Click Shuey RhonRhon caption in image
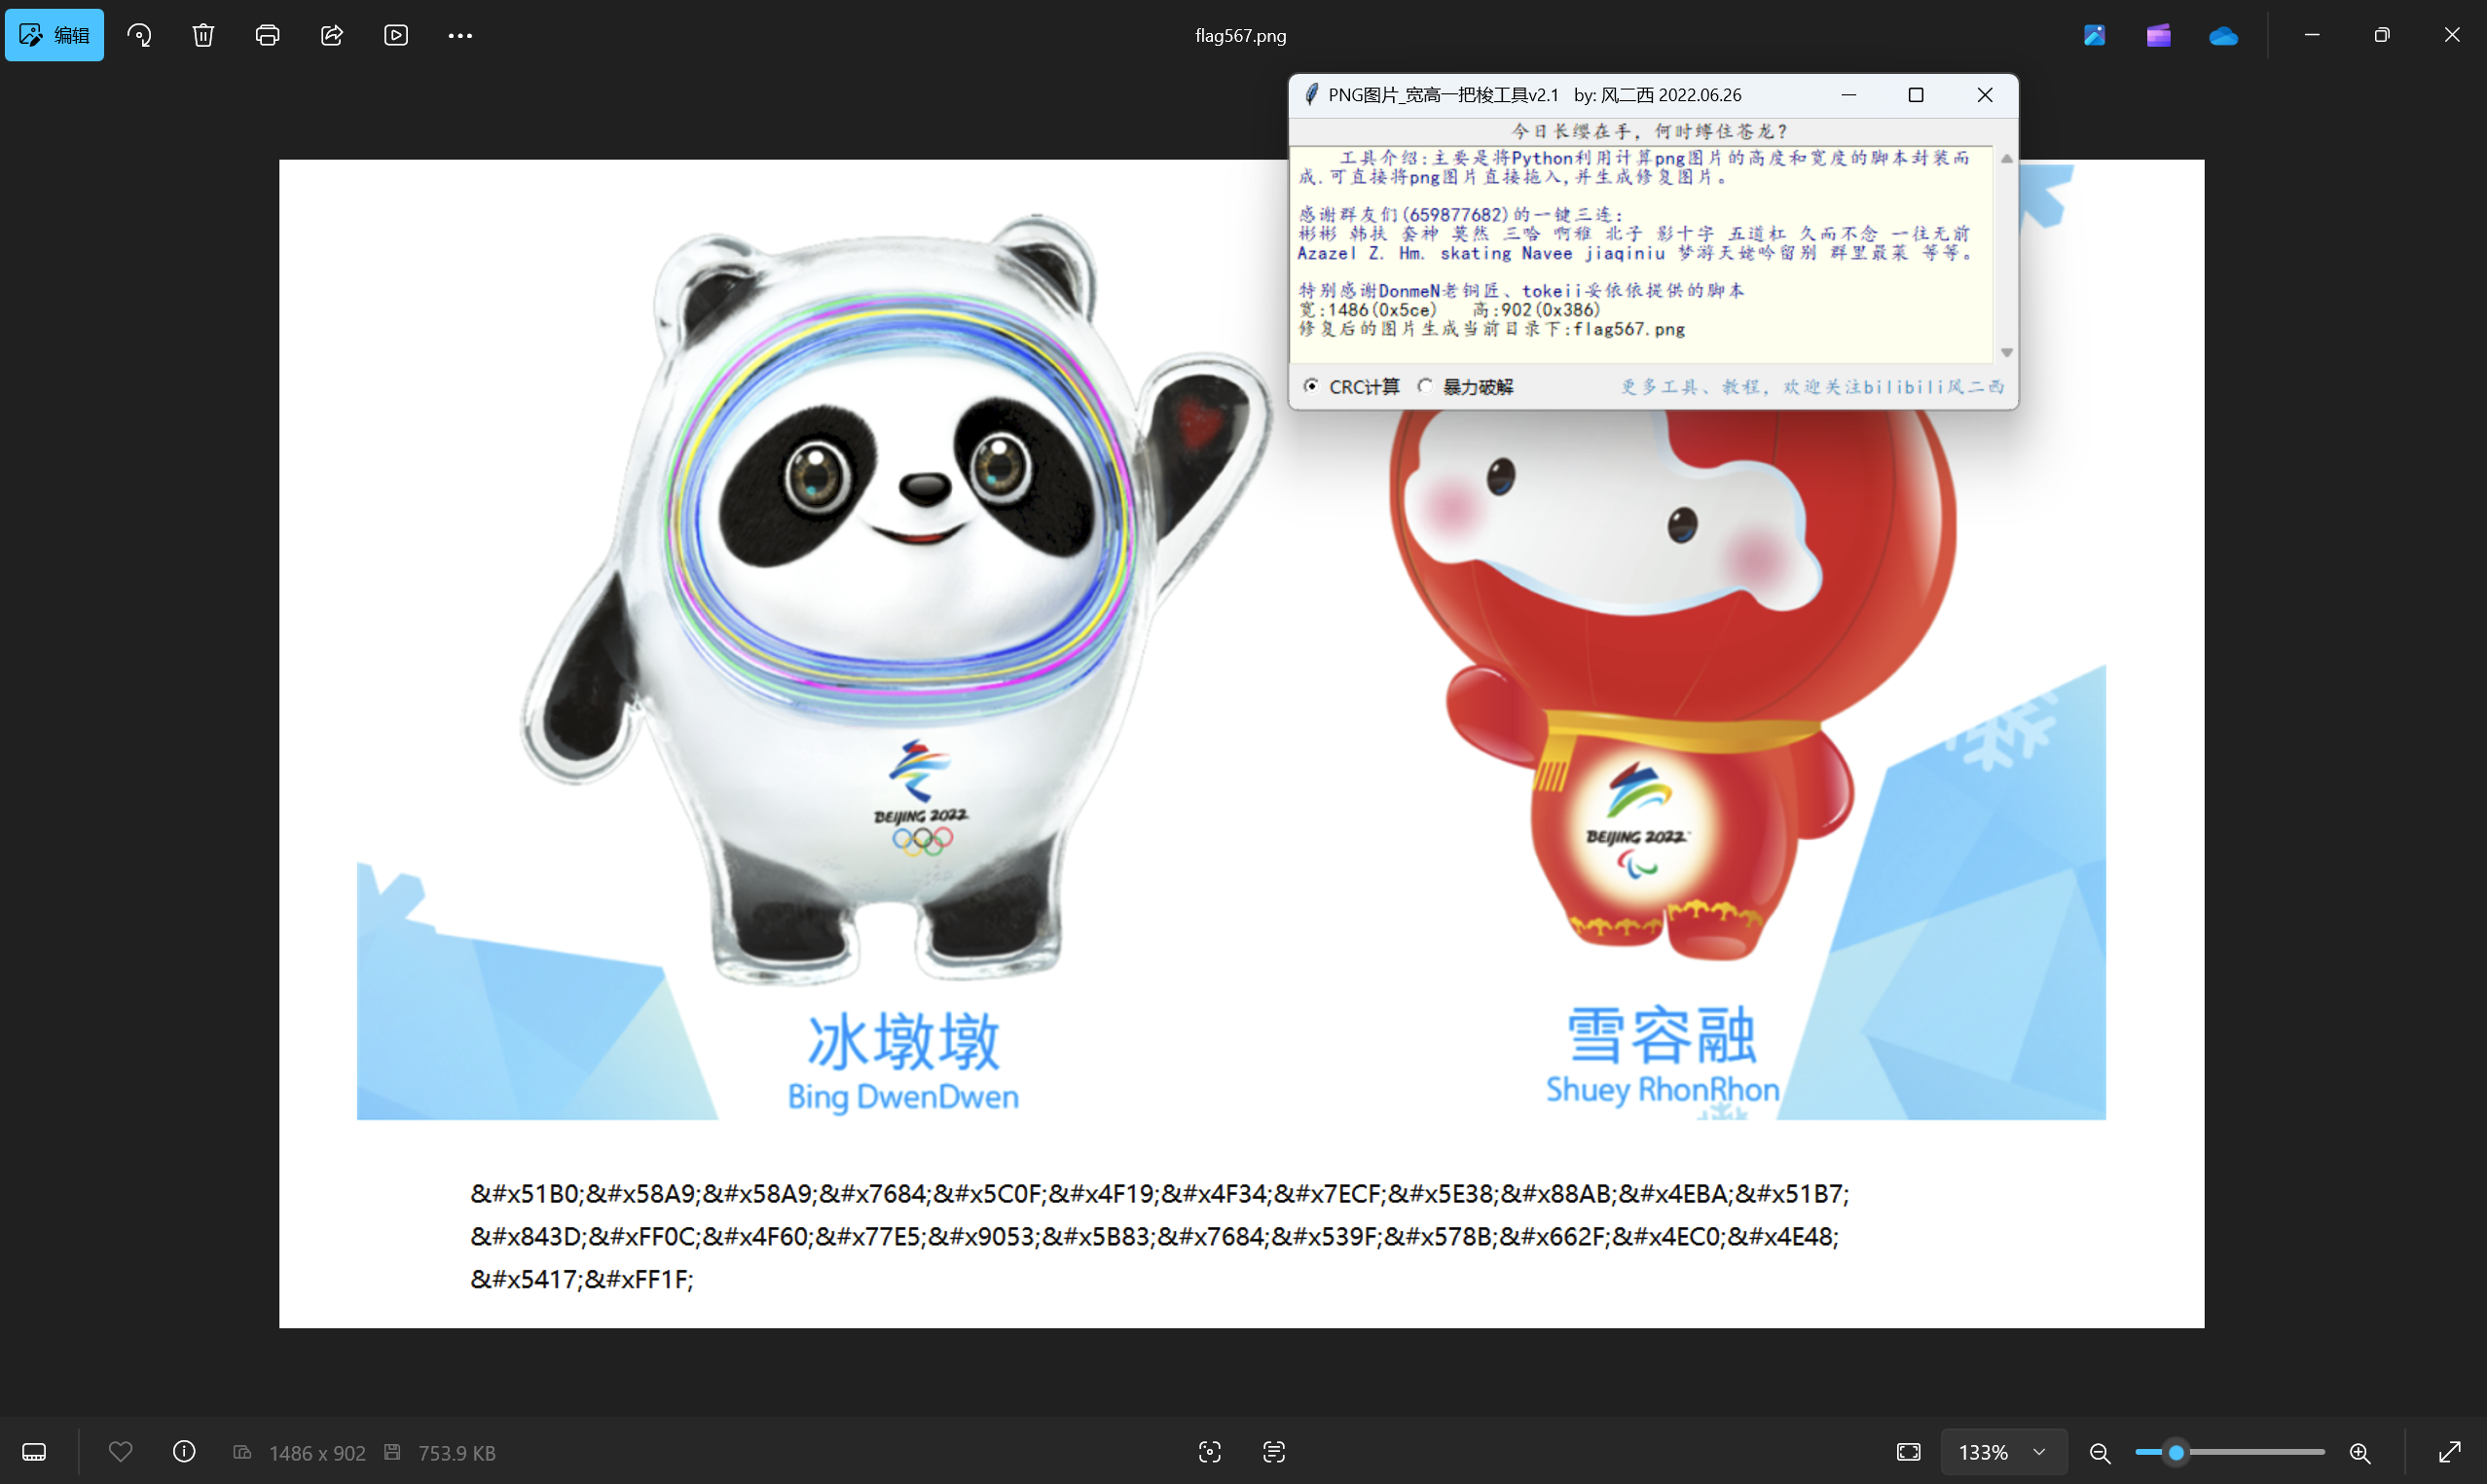 [x=1663, y=1089]
